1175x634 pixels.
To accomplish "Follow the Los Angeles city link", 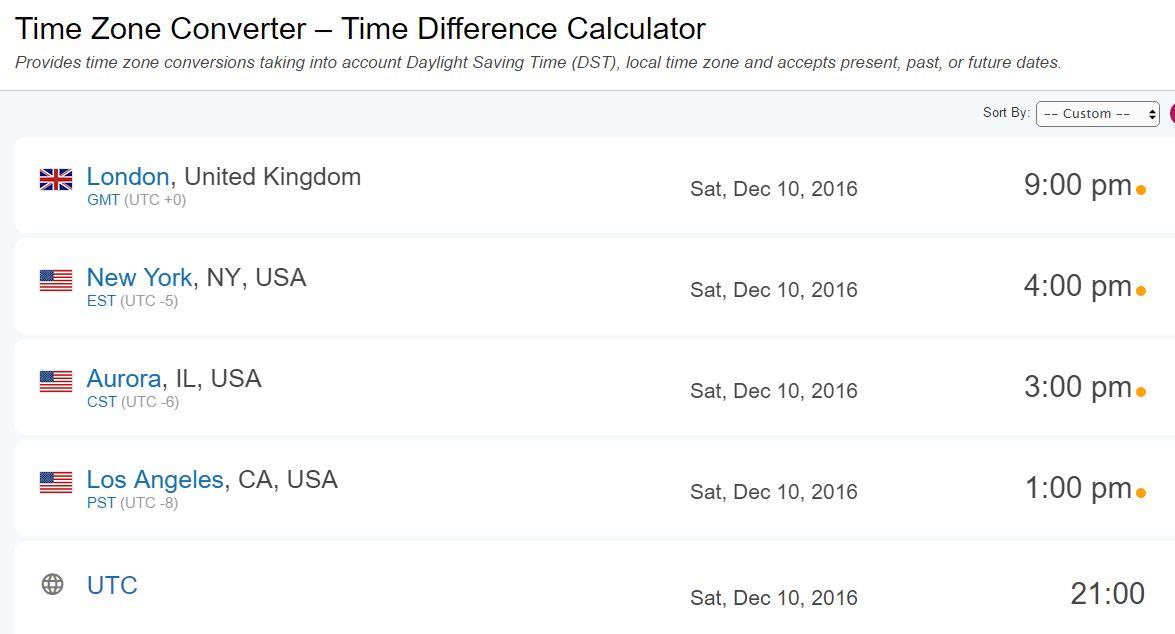I will (x=155, y=480).
